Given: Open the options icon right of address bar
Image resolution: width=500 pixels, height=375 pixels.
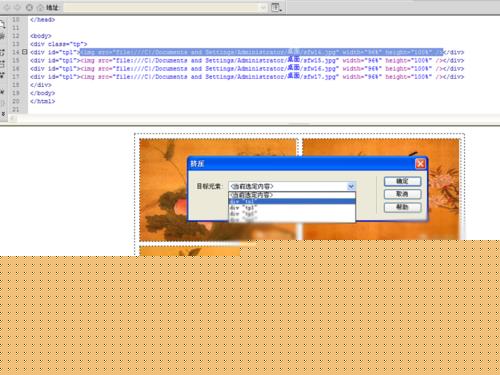Looking at the screenshot, I should (x=276, y=7).
